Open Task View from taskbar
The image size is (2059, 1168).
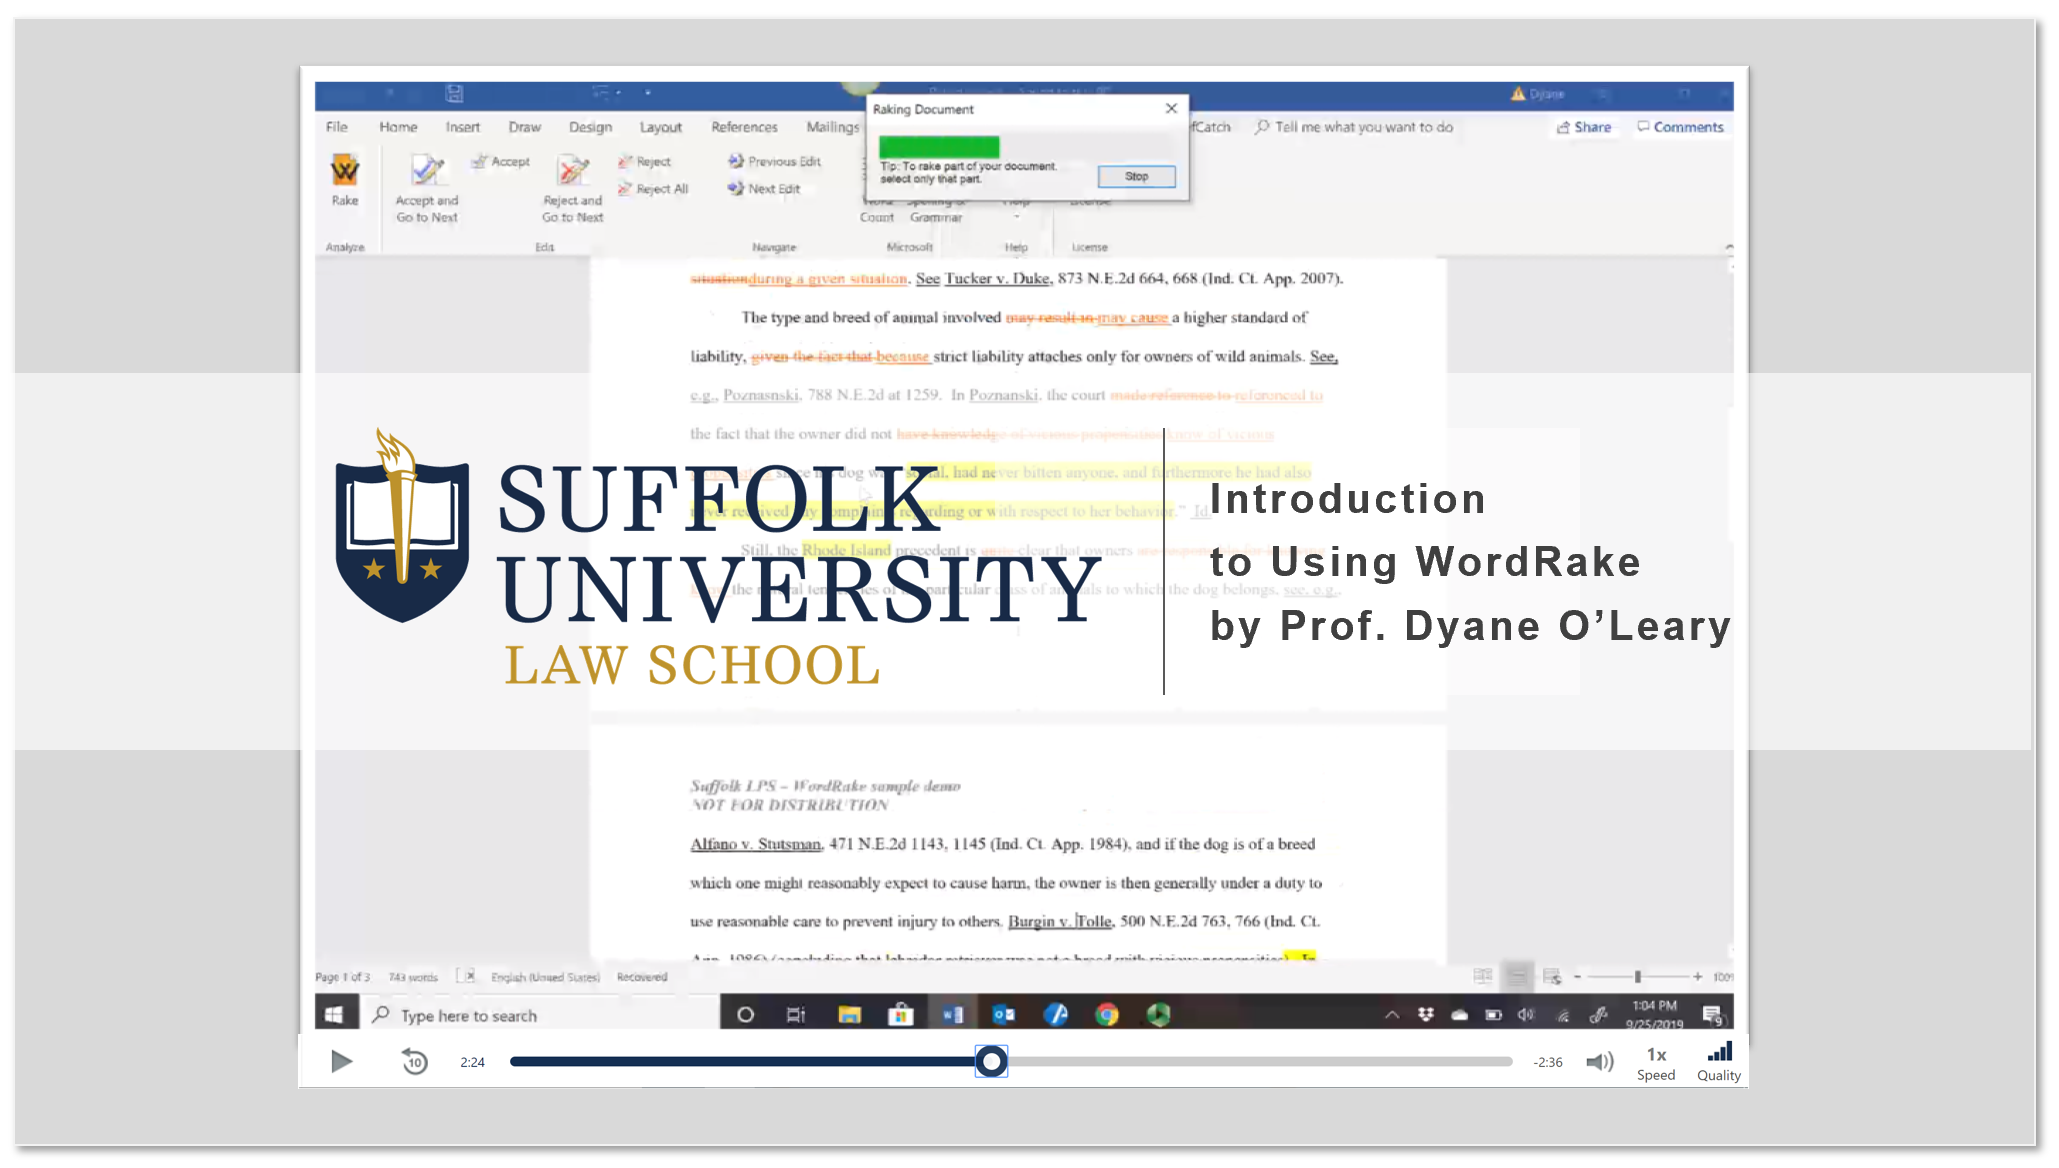796,1015
